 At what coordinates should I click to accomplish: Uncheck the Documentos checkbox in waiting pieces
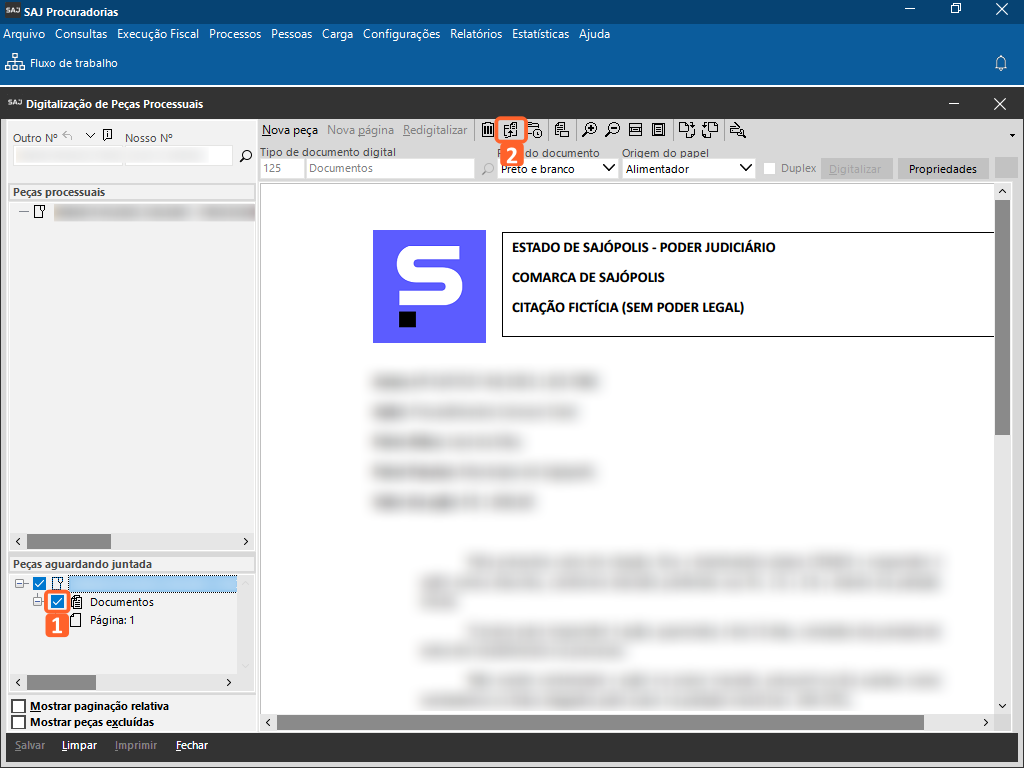[x=58, y=602]
